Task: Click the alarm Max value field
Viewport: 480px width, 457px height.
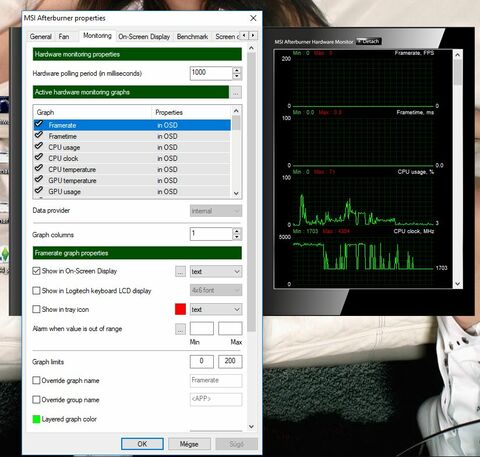Action: (230, 329)
